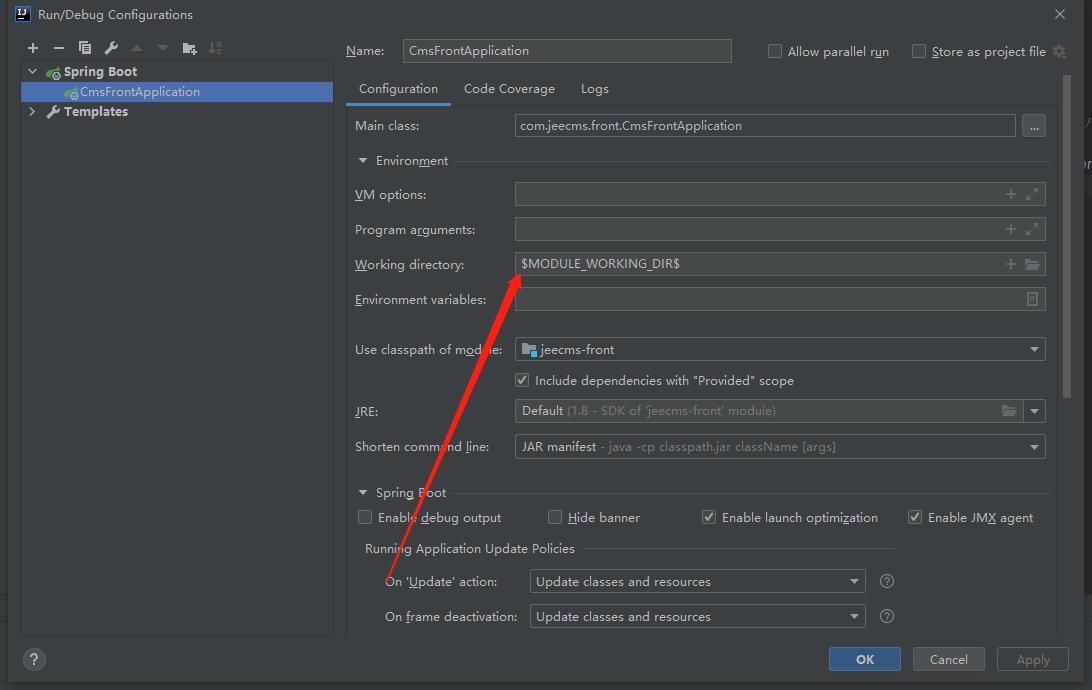Click the Copy Configuration icon
Screen dimensions: 1092x690
pos(85,48)
